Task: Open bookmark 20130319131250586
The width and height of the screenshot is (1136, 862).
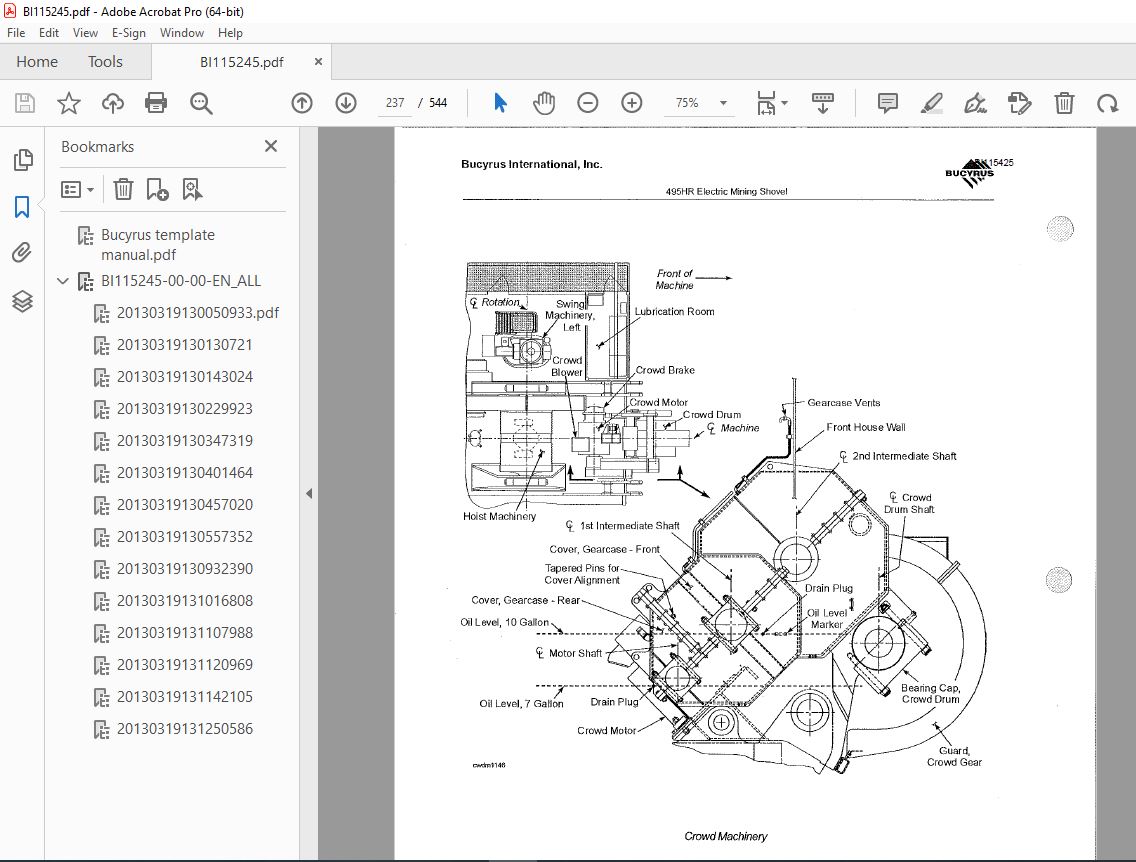Action: tap(185, 729)
